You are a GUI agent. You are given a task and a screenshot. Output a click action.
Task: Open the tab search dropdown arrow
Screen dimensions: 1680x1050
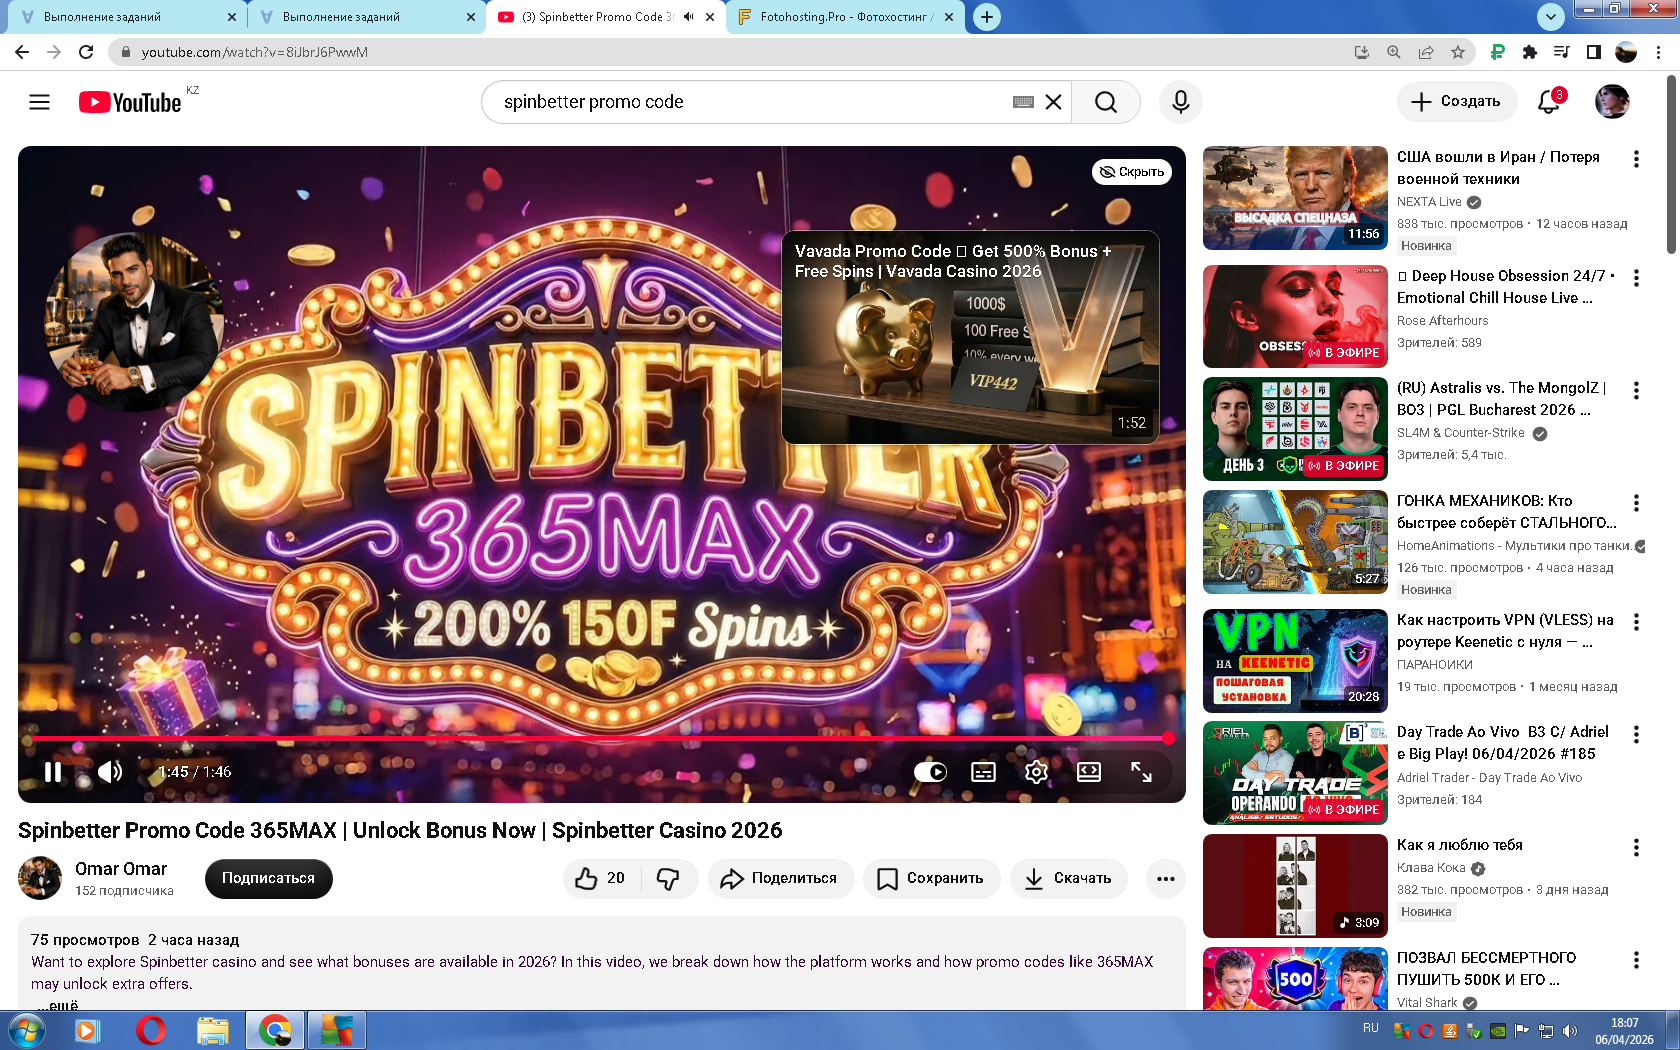(1550, 16)
